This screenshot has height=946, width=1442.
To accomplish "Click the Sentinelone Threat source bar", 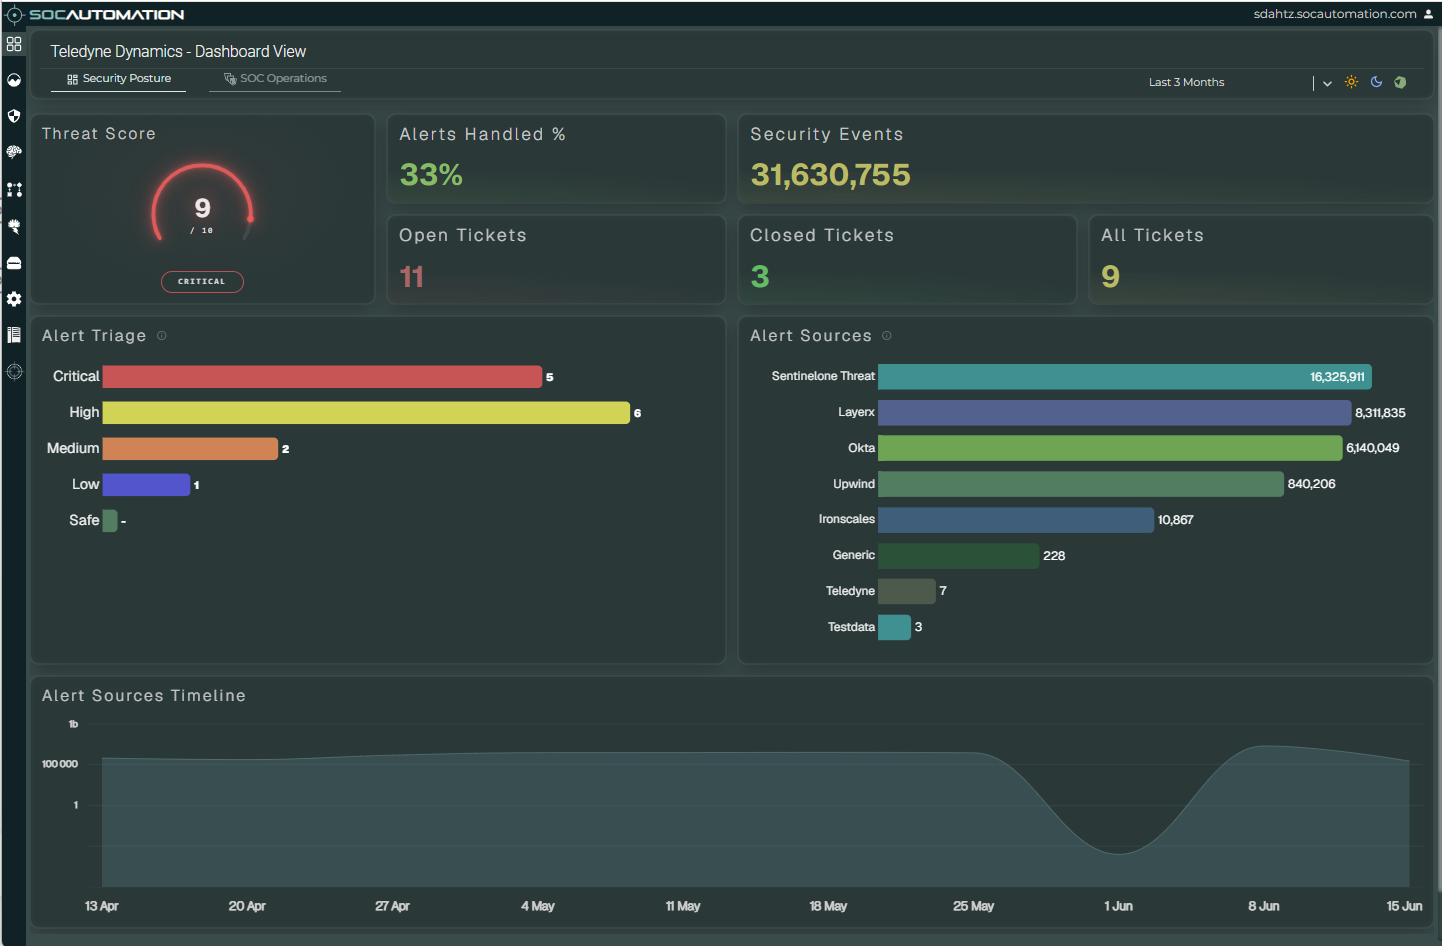I will click(1125, 376).
